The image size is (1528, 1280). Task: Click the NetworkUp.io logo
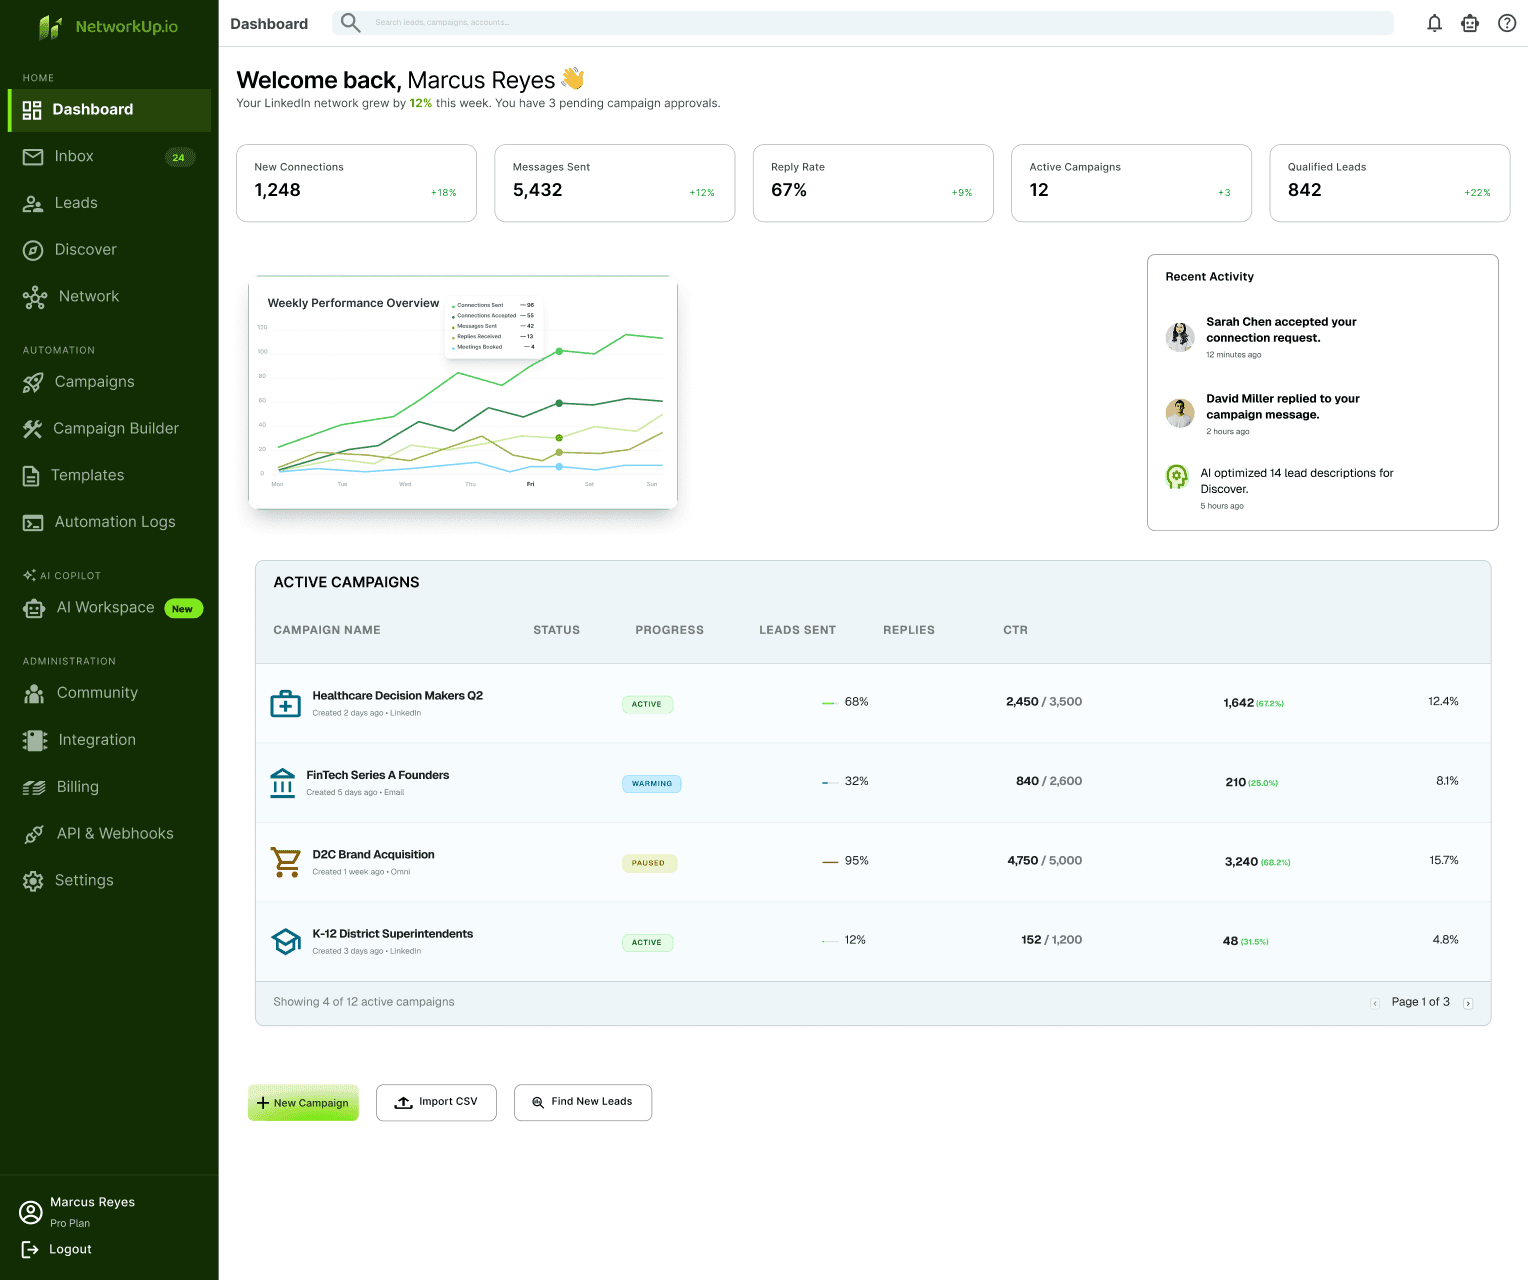pyautogui.click(x=108, y=27)
